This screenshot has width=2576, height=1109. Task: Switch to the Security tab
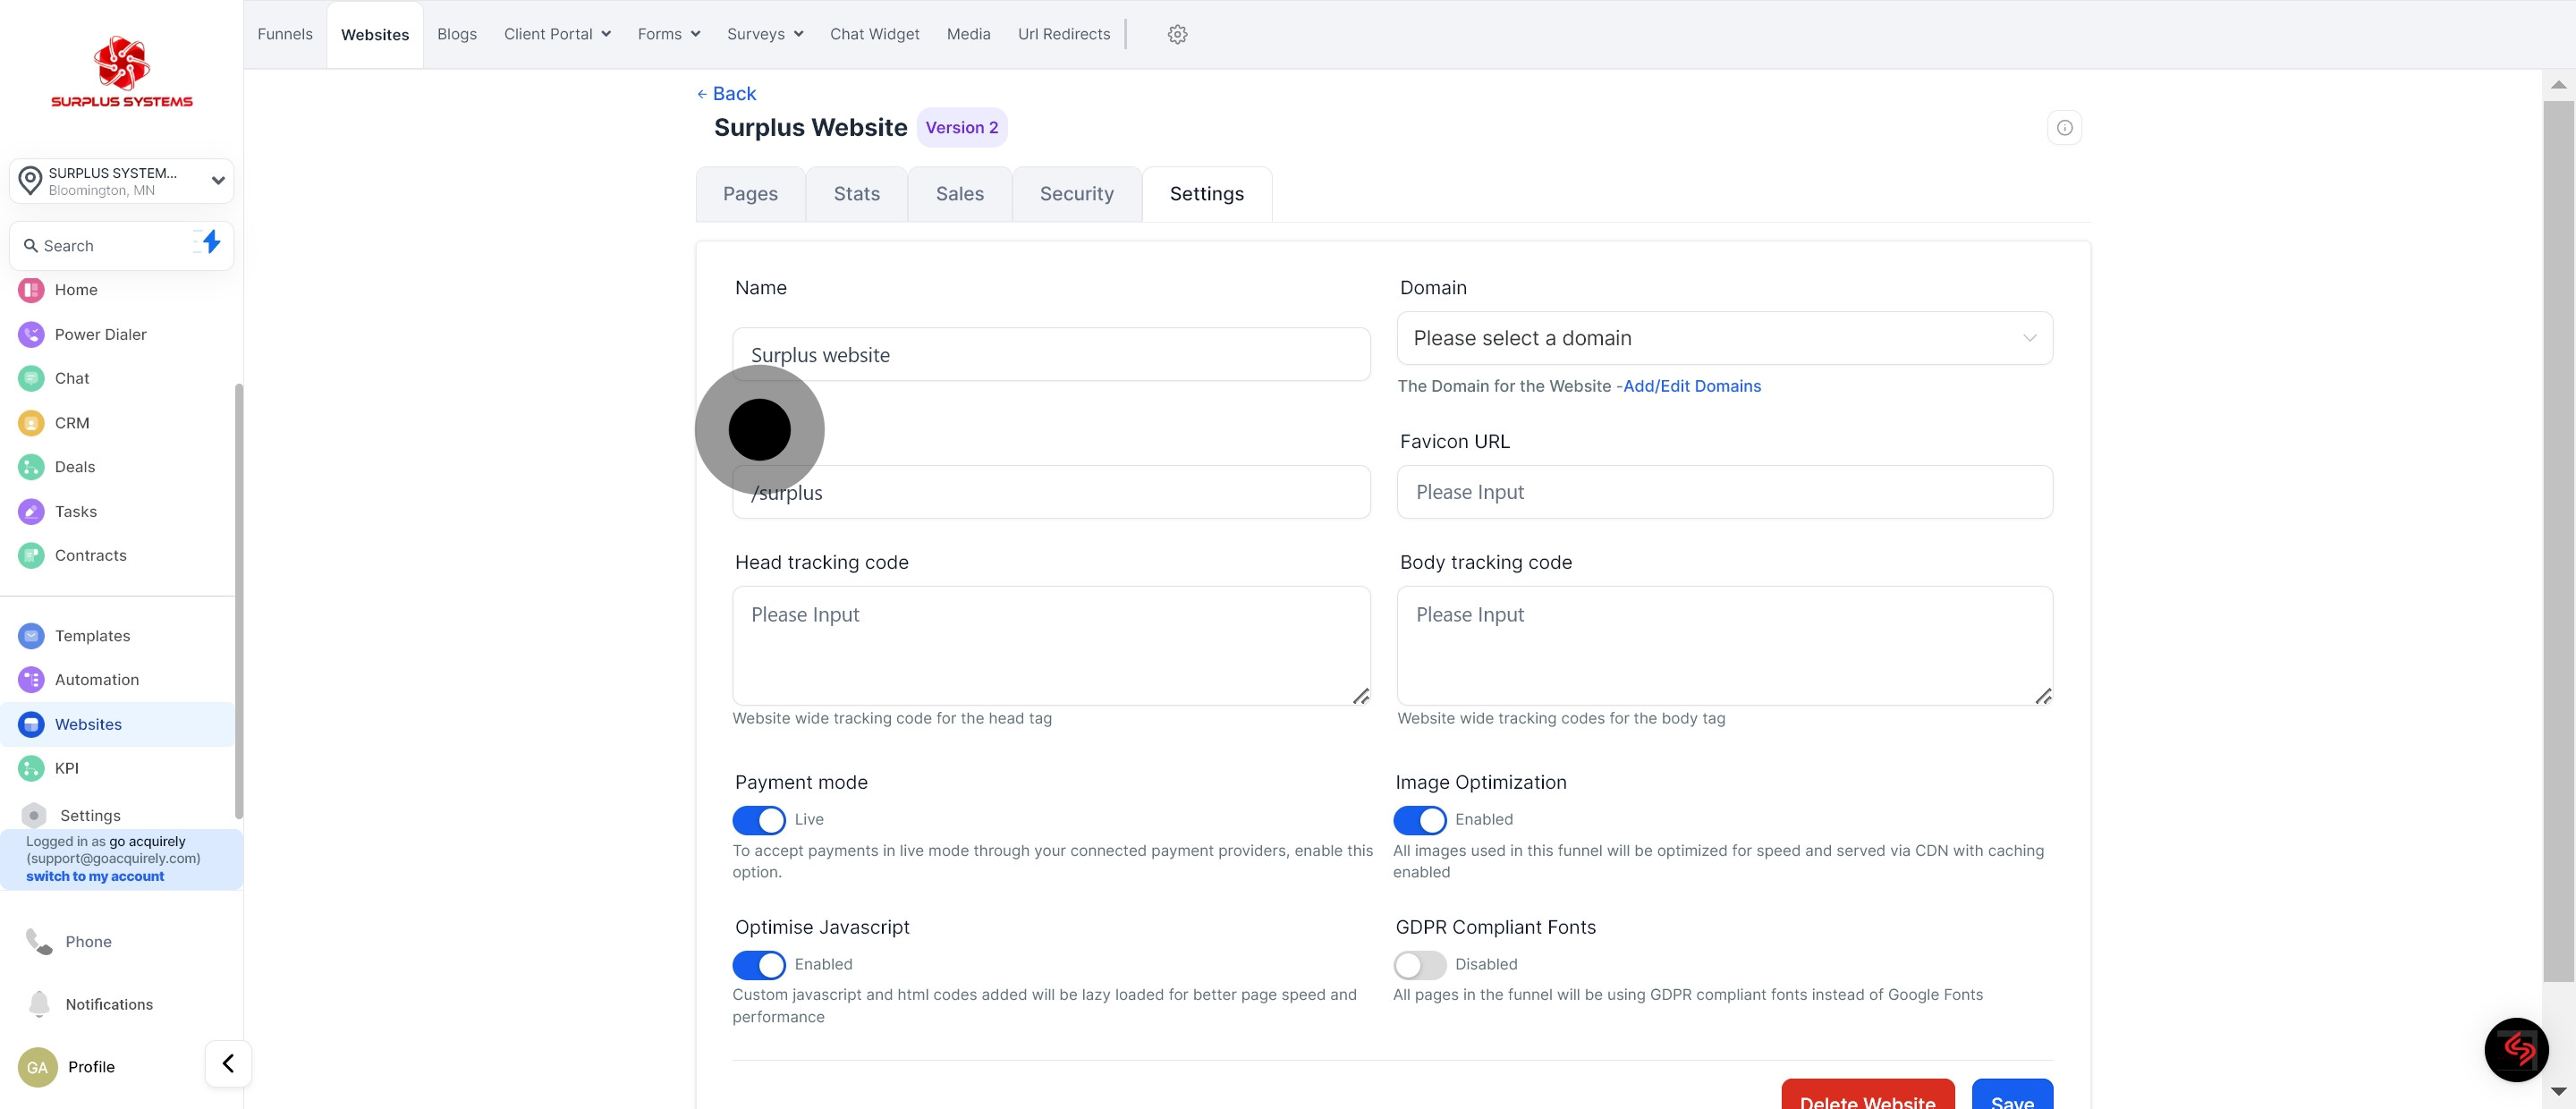(1076, 194)
